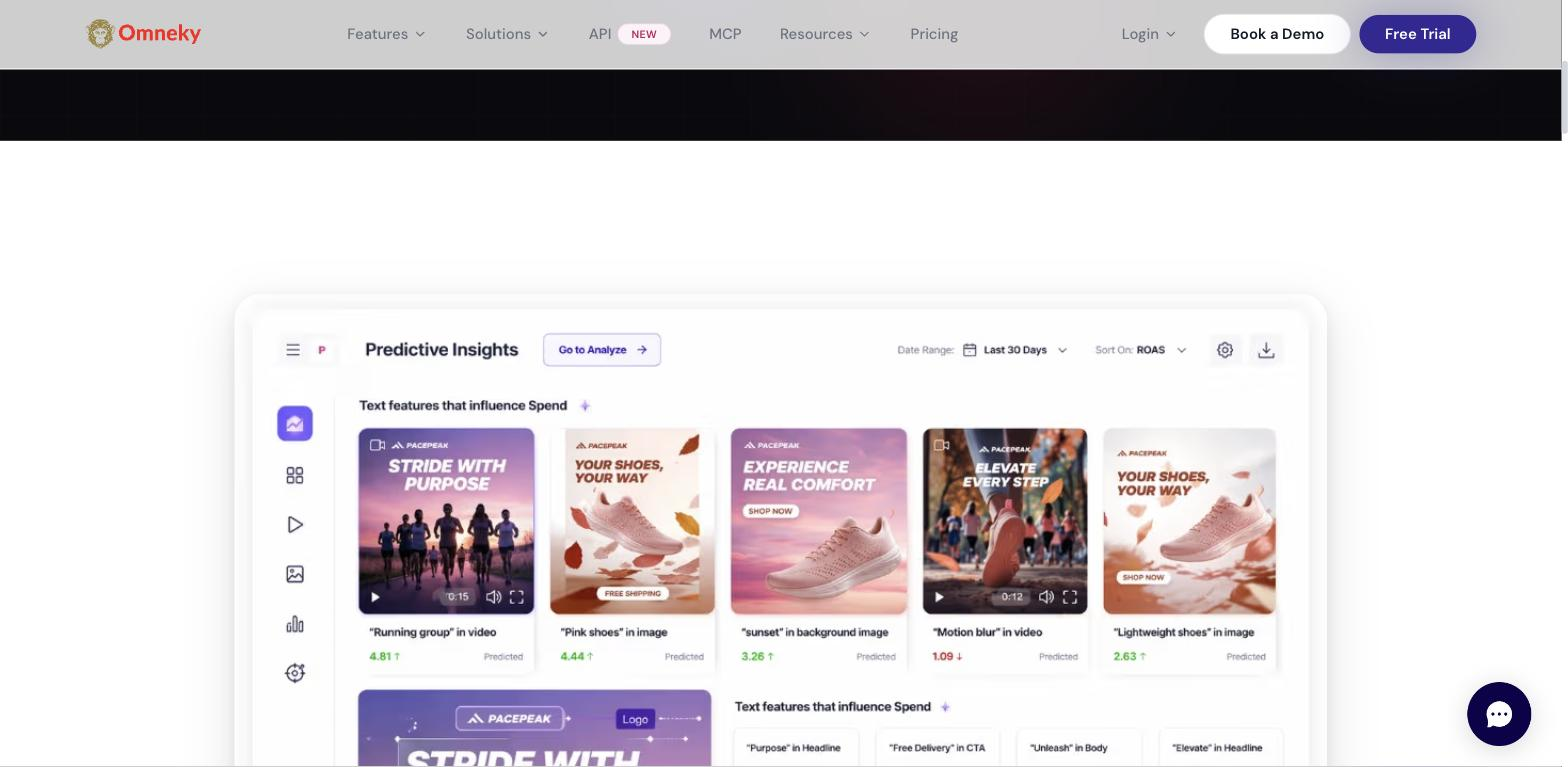Play the Elevate Every Step video
Viewport: 1568px width, 767px height.
click(x=939, y=598)
